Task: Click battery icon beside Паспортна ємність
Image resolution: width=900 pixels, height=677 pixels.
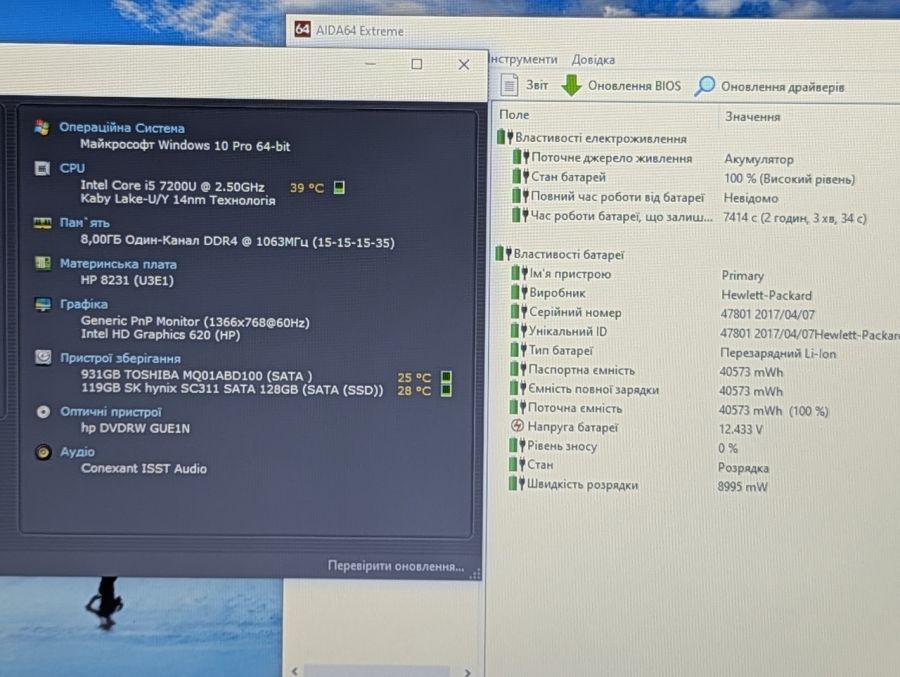Action: pyautogui.click(x=518, y=369)
